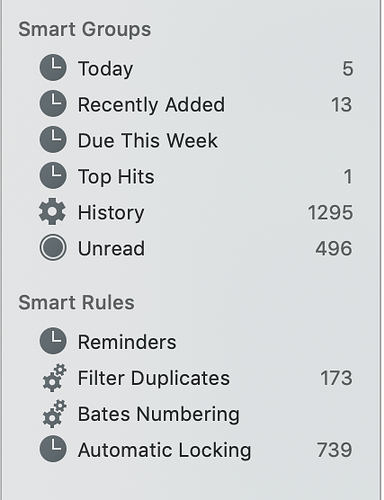Click the clock icon next to Top Hits
This screenshot has width=384, height=500.
[53, 176]
